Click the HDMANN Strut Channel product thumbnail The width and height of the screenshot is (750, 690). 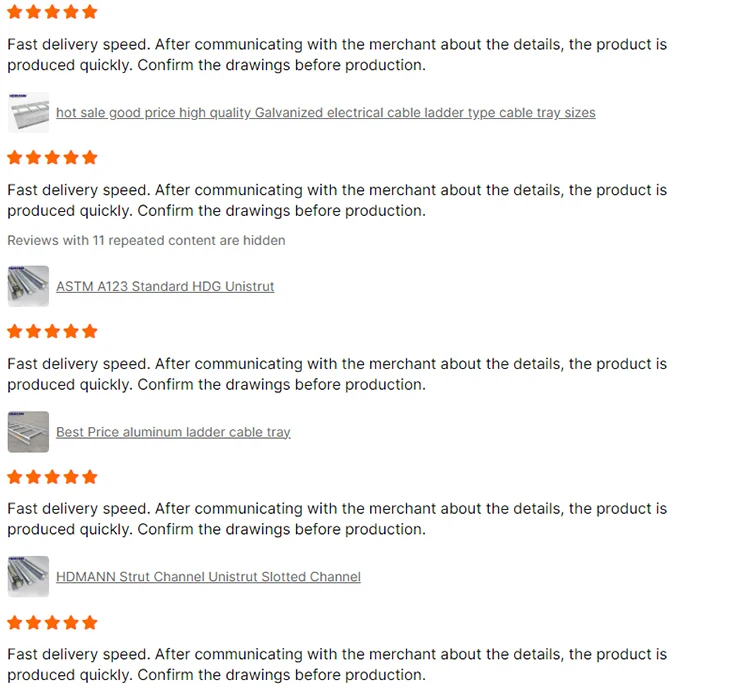(28, 577)
